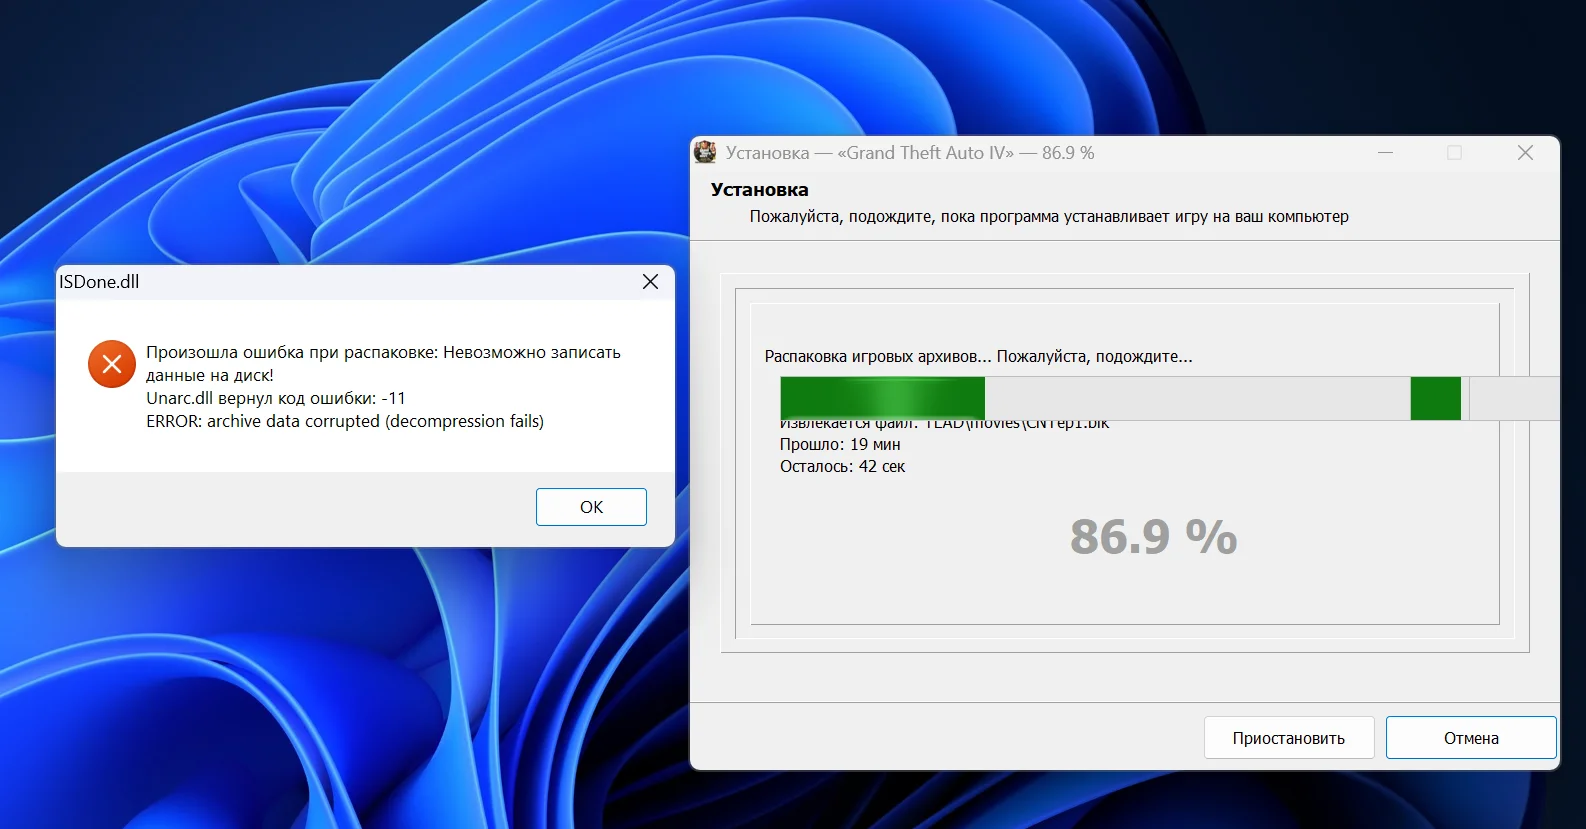
Task: Click the installer app icon in title bar
Action: [x=705, y=152]
